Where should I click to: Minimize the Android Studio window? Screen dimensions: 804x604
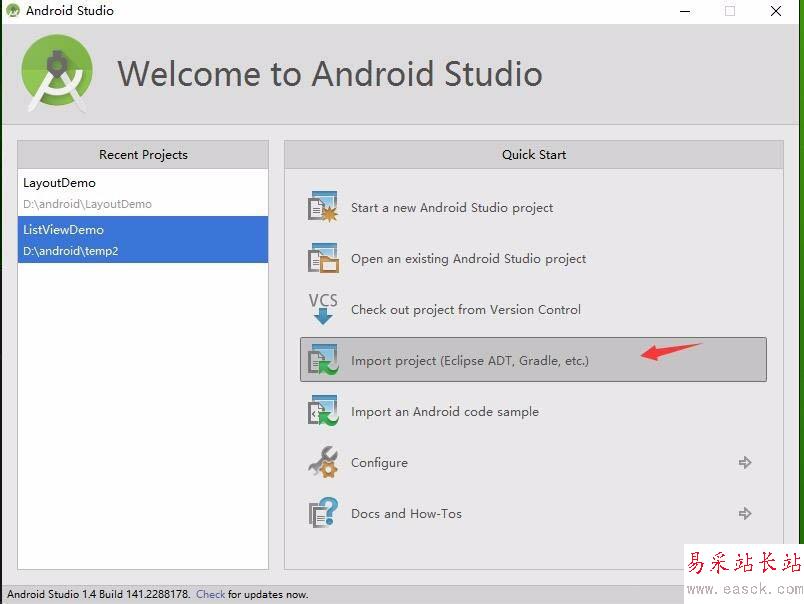pyautogui.click(x=685, y=11)
